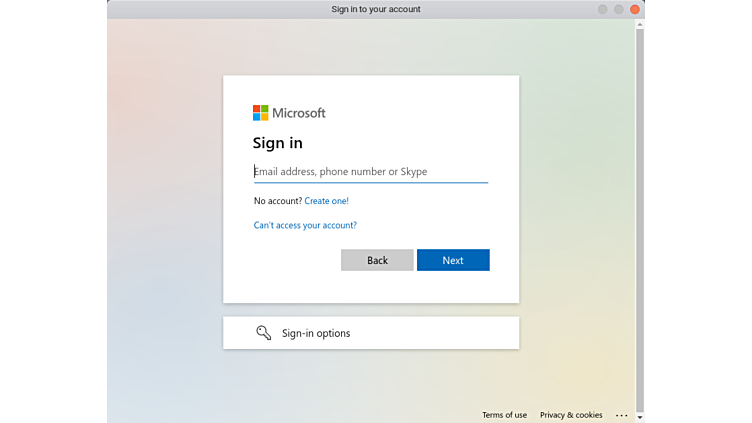Click the 'Sign in to your account' window title
Image resolution: width=752 pixels, height=423 pixels.
point(376,9)
